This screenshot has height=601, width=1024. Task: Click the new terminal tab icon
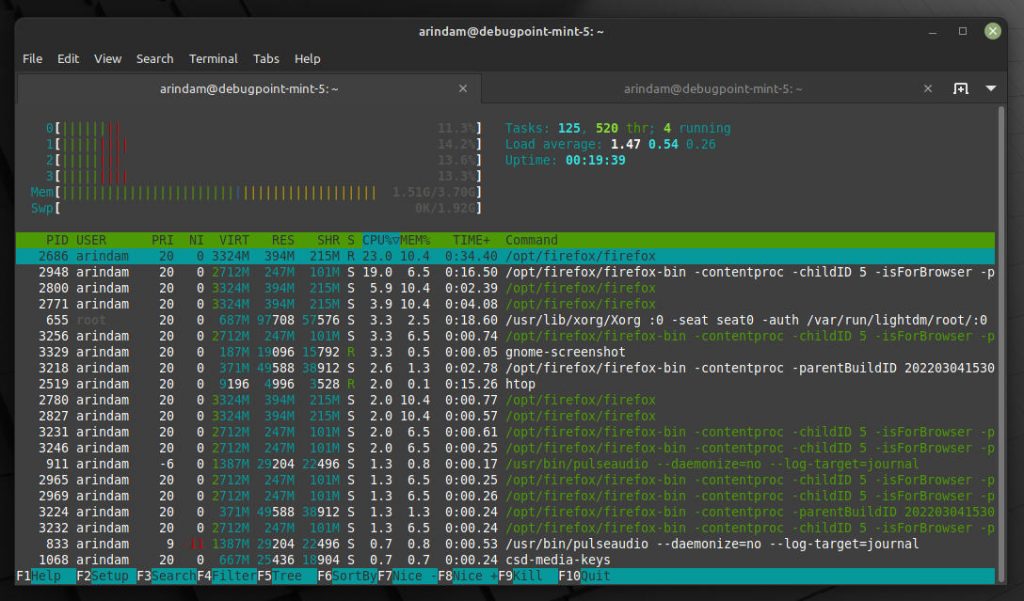pos(960,89)
